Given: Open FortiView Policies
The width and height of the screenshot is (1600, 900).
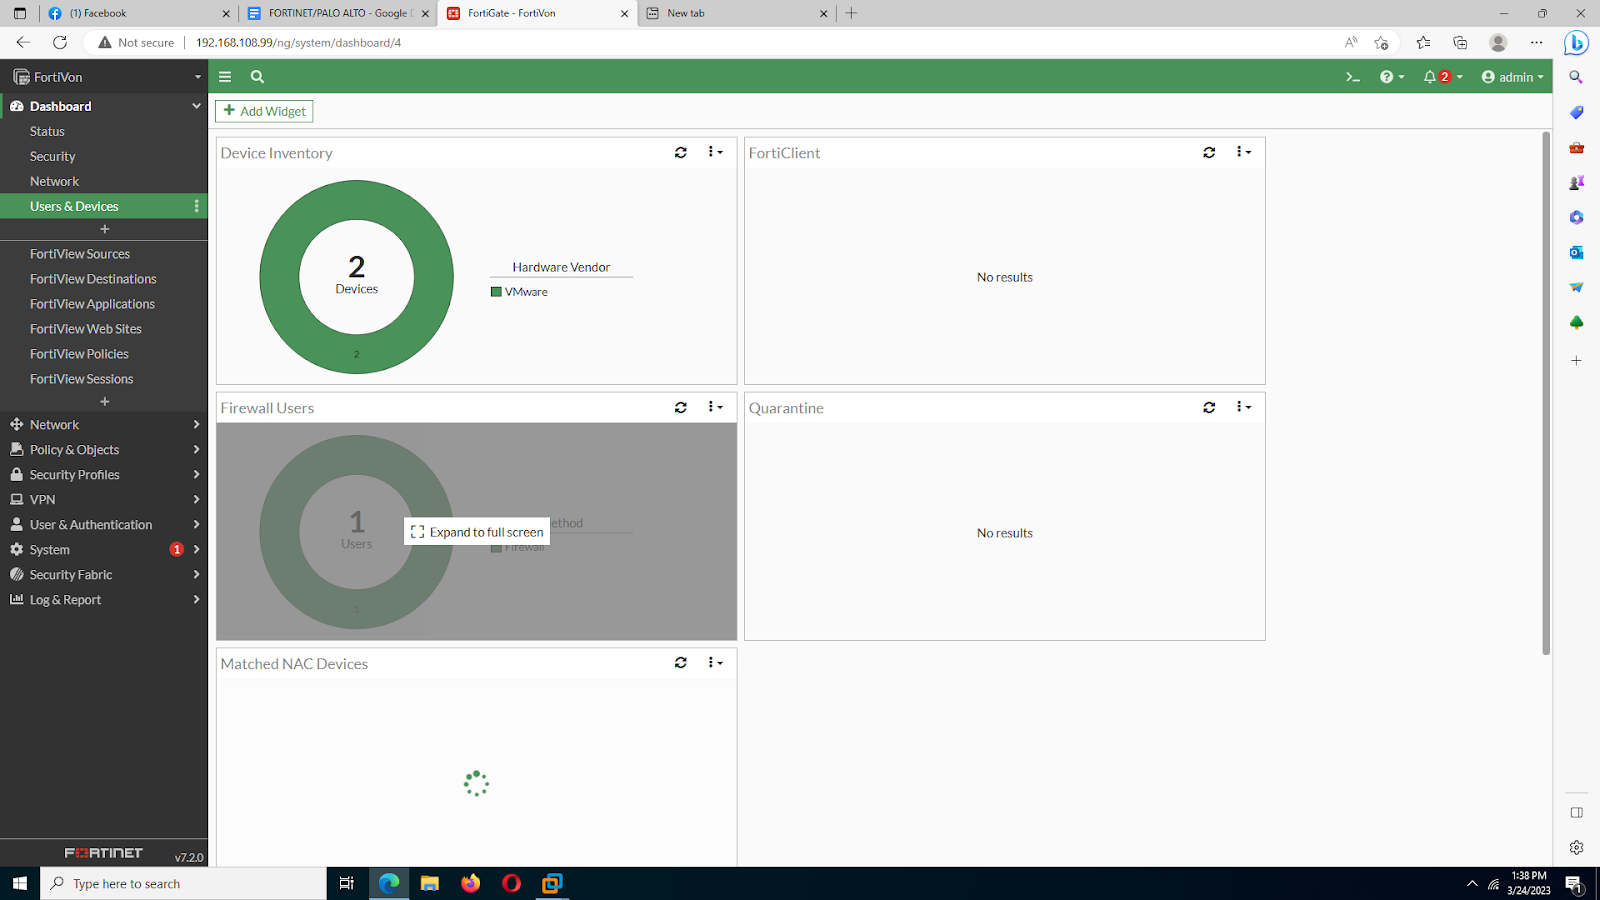Looking at the screenshot, I should [x=79, y=354].
